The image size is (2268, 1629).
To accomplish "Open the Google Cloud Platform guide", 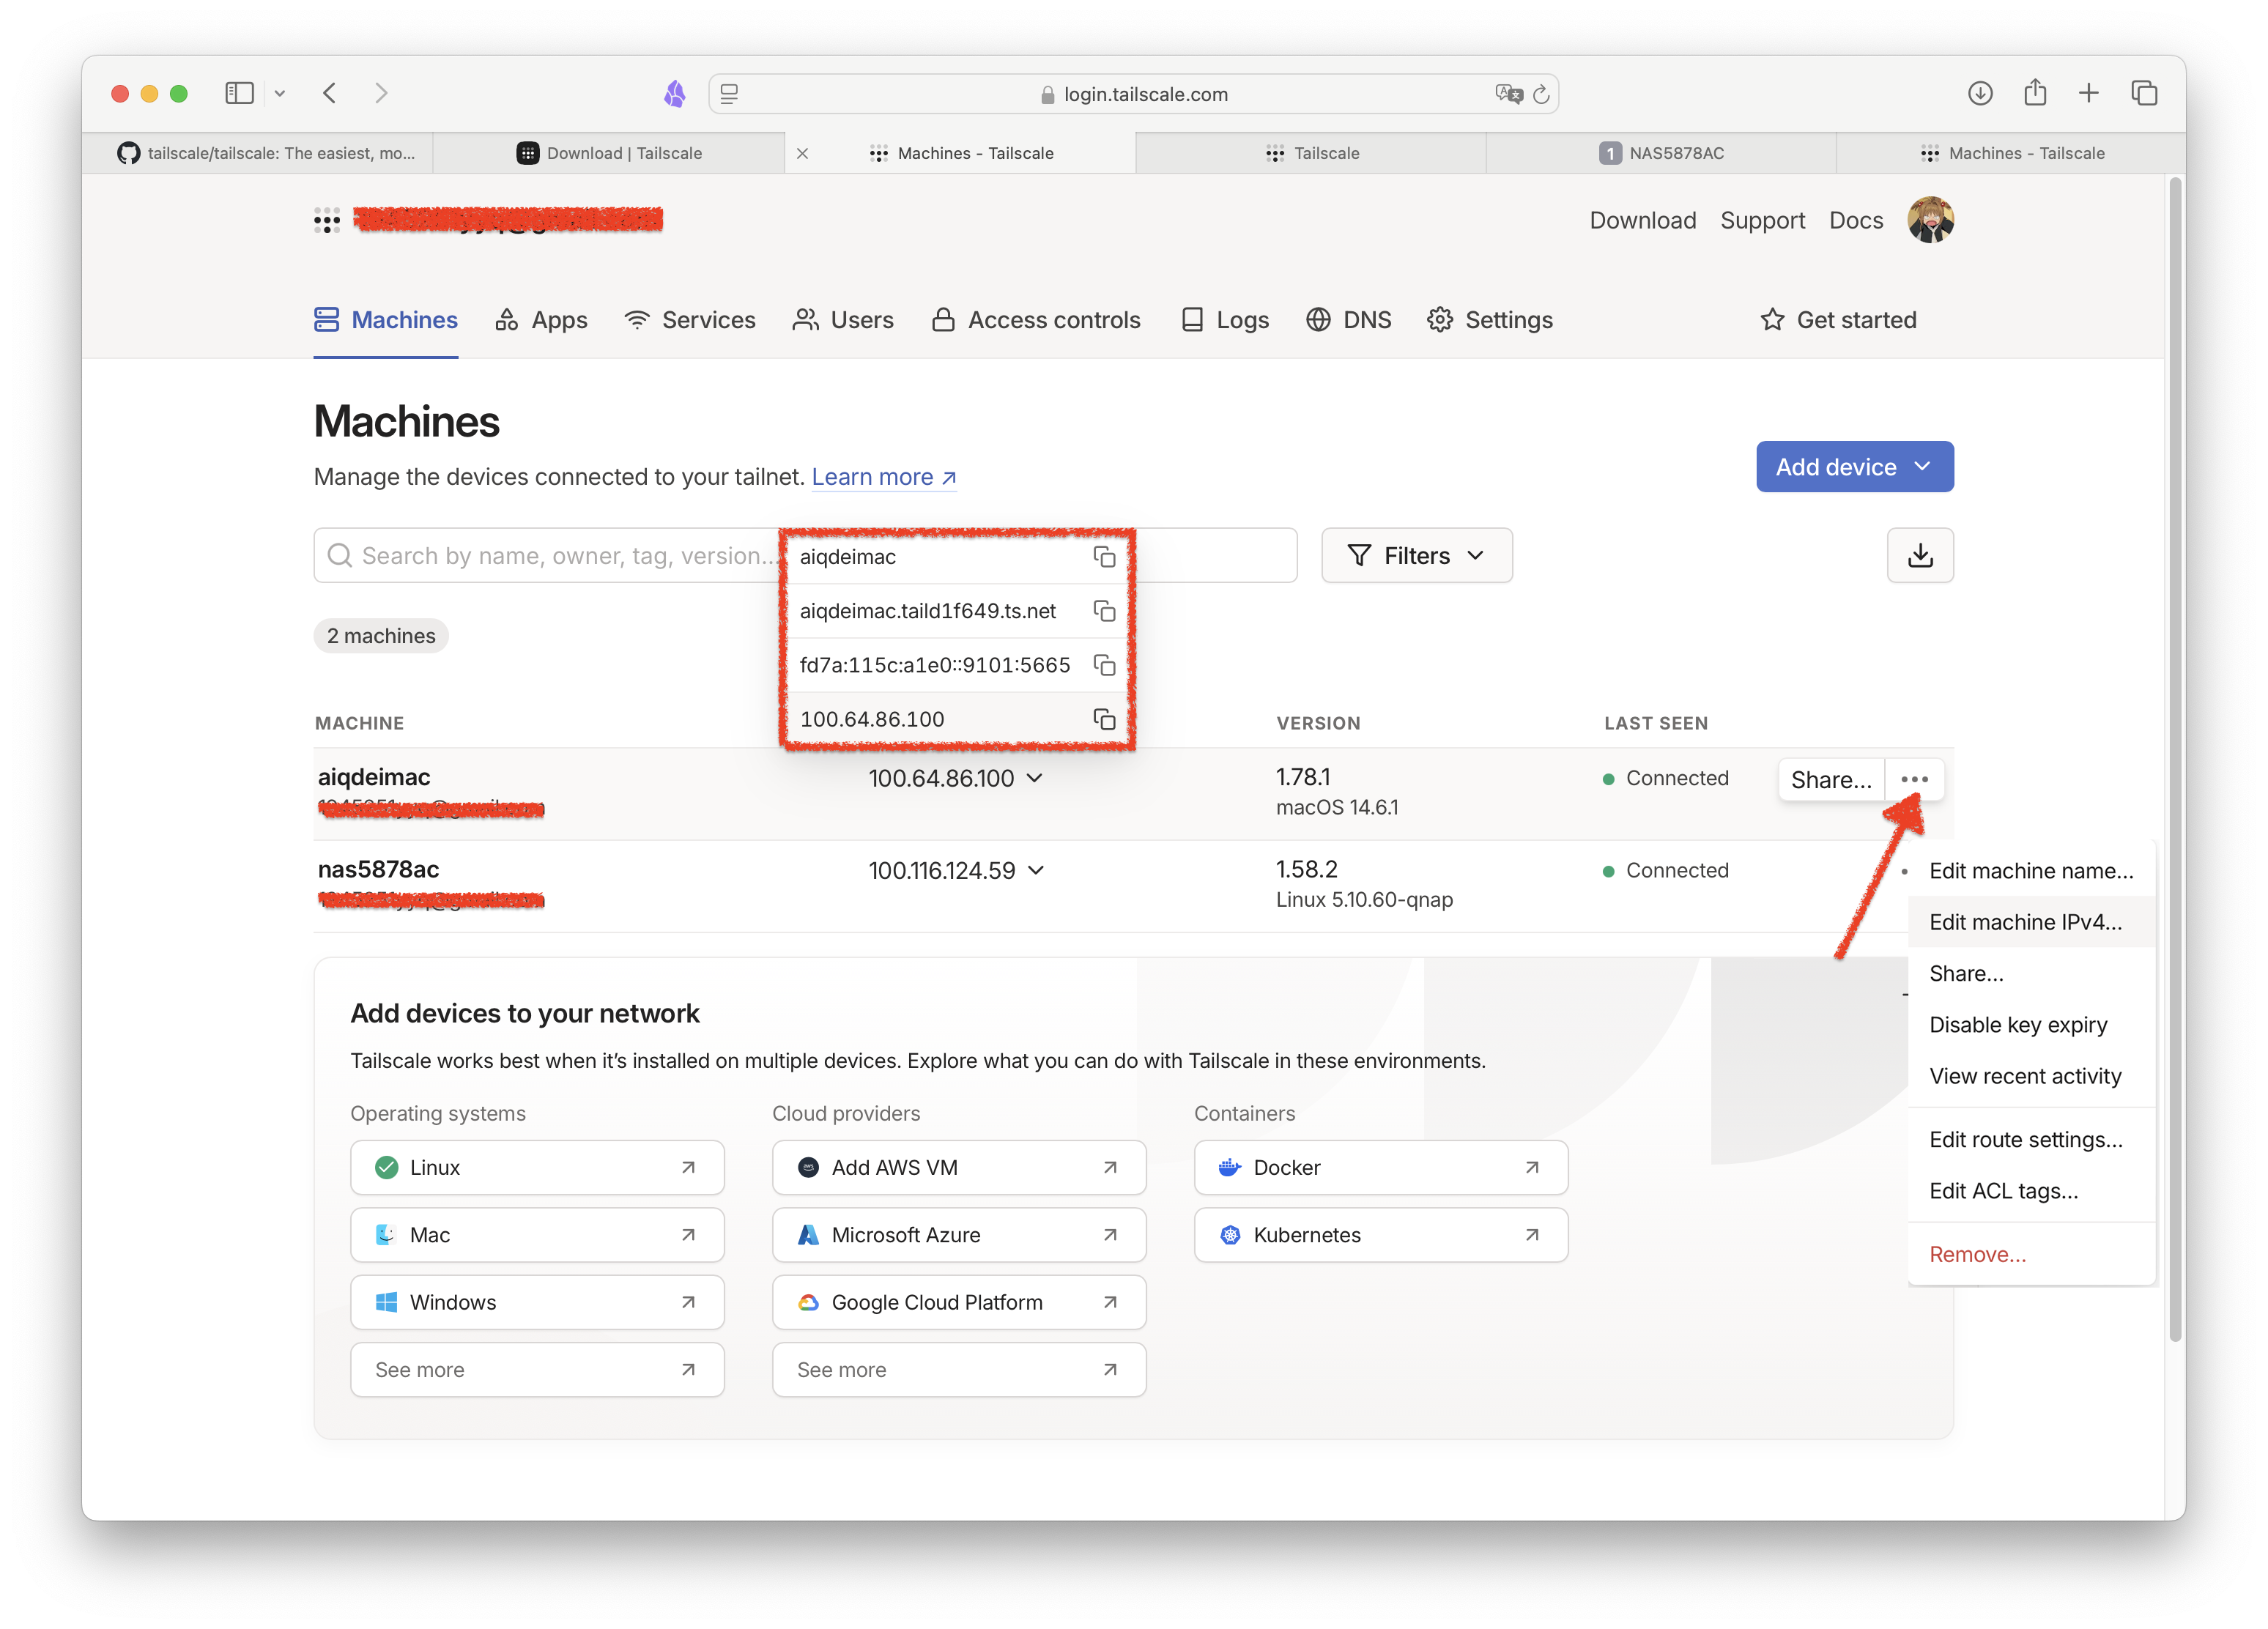I will tap(959, 1302).
